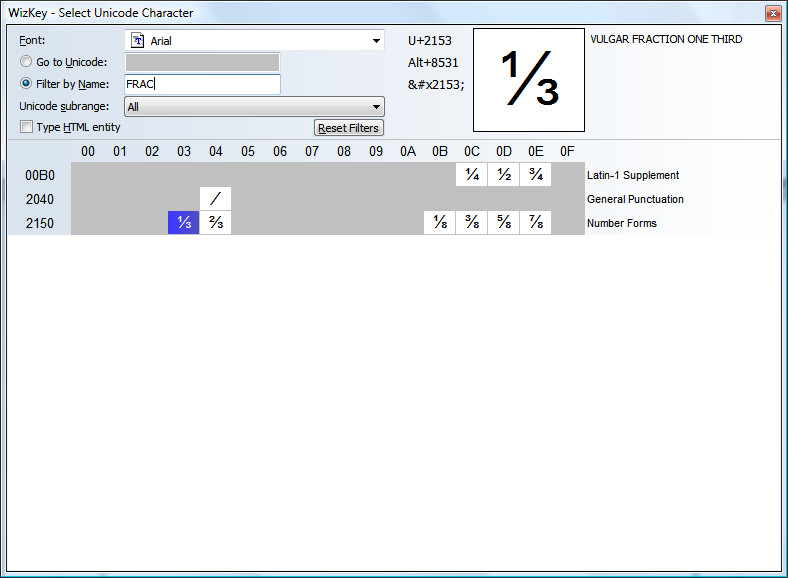The height and width of the screenshot is (578, 788).
Task: Click the 0F column header
Action: tap(567, 151)
